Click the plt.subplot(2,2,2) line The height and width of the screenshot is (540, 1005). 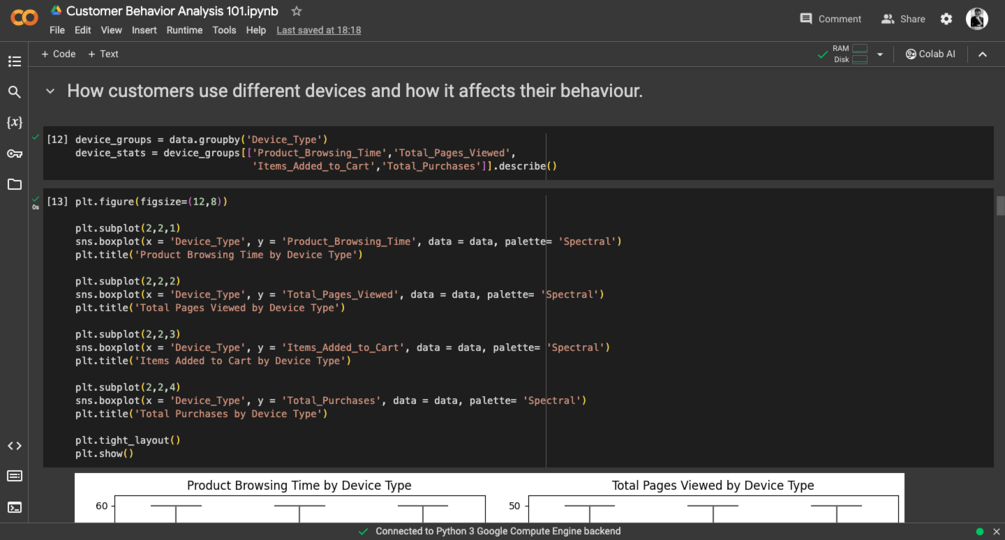[x=128, y=281]
